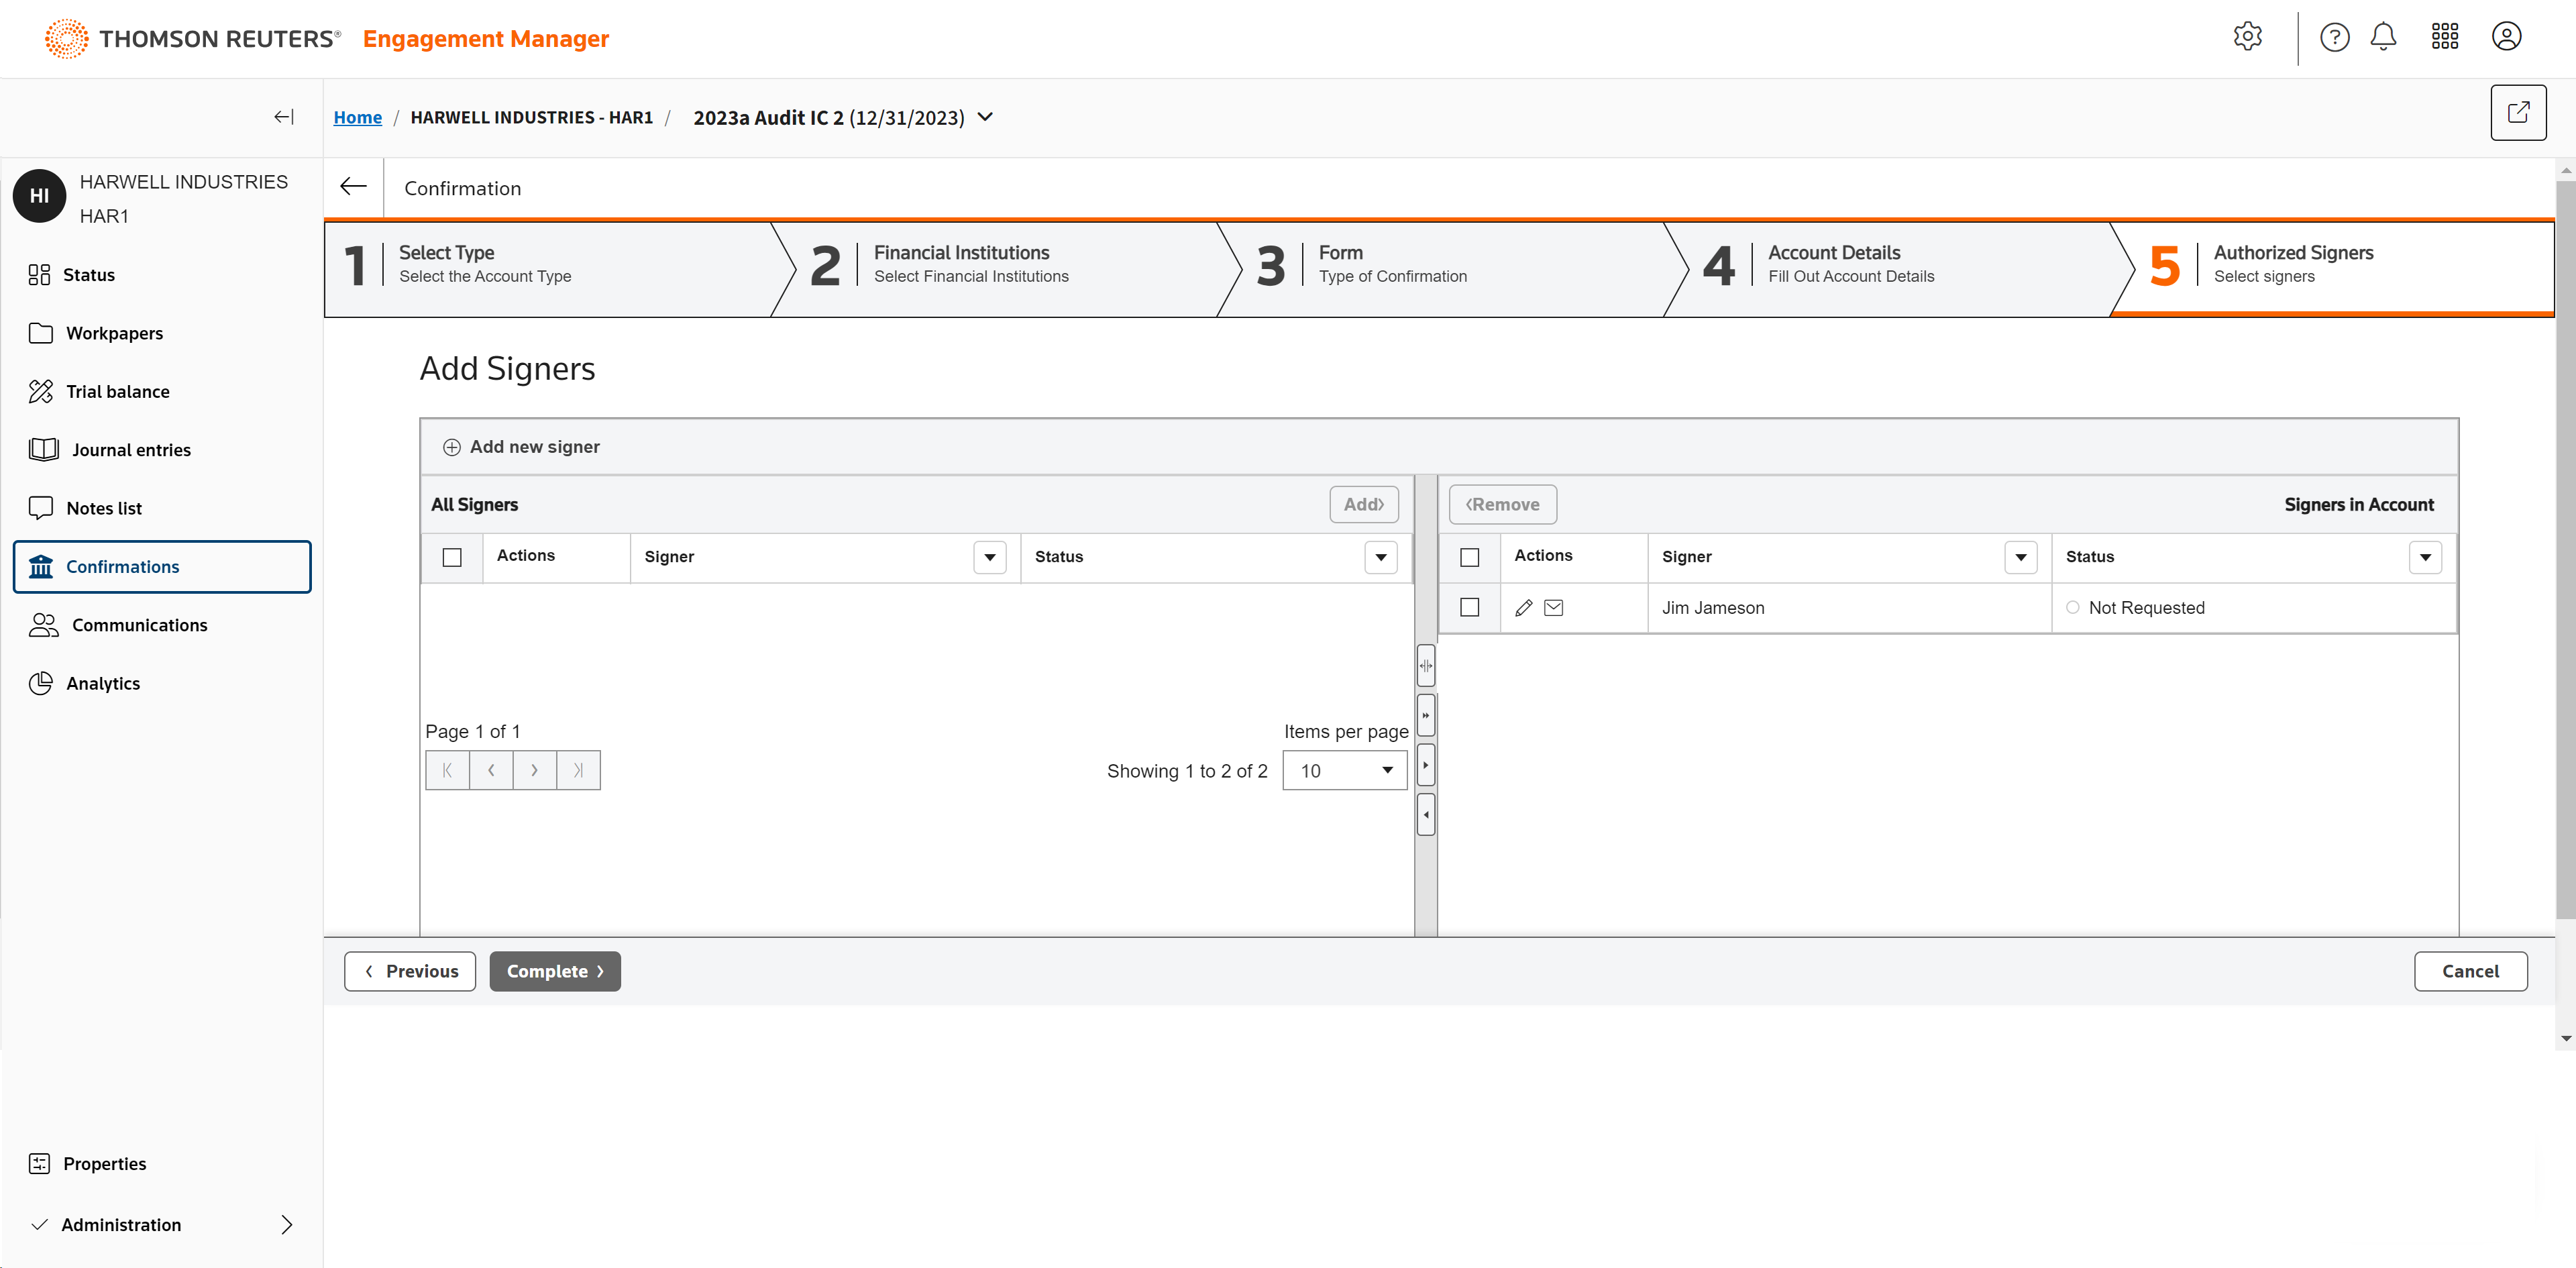The width and height of the screenshot is (2576, 1268).
Task: Toggle select-all checkbox in All Signers
Action: point(452,557)
